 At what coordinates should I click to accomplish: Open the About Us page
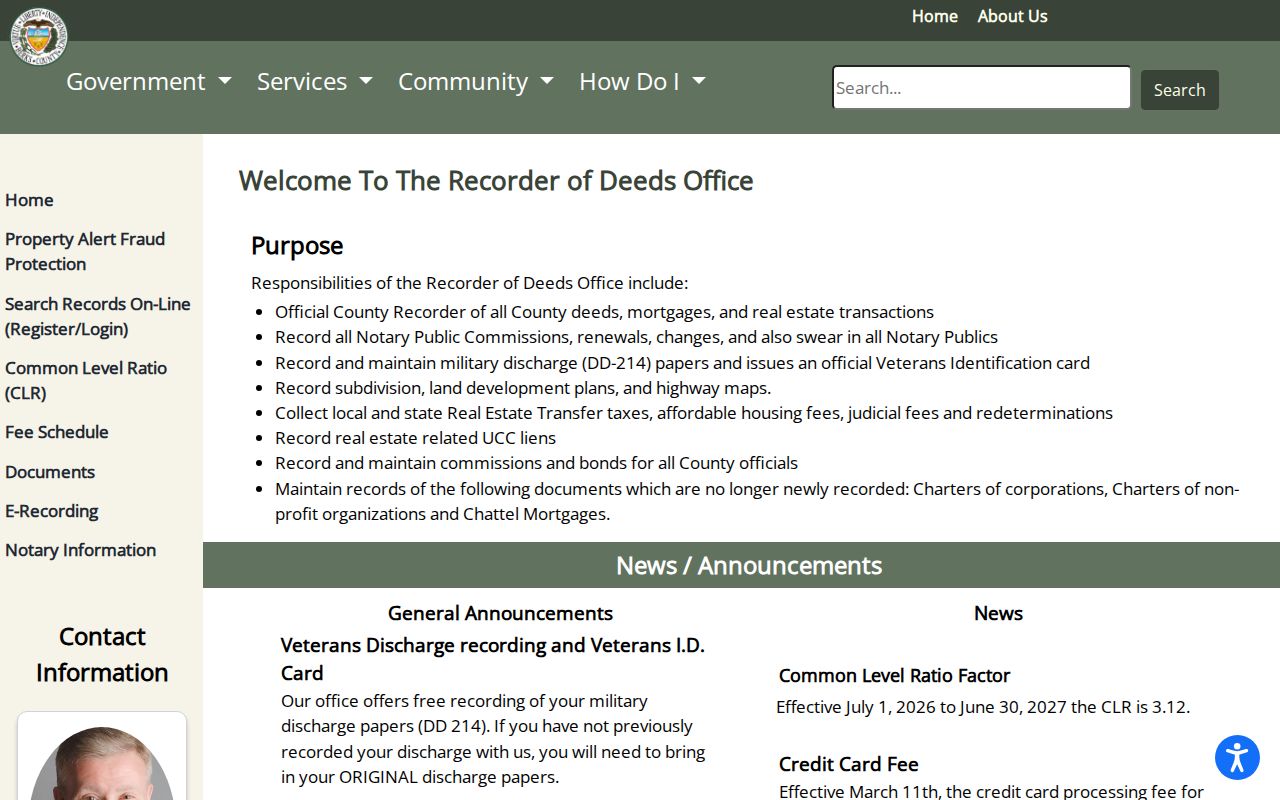click(x=1012, y=16)
